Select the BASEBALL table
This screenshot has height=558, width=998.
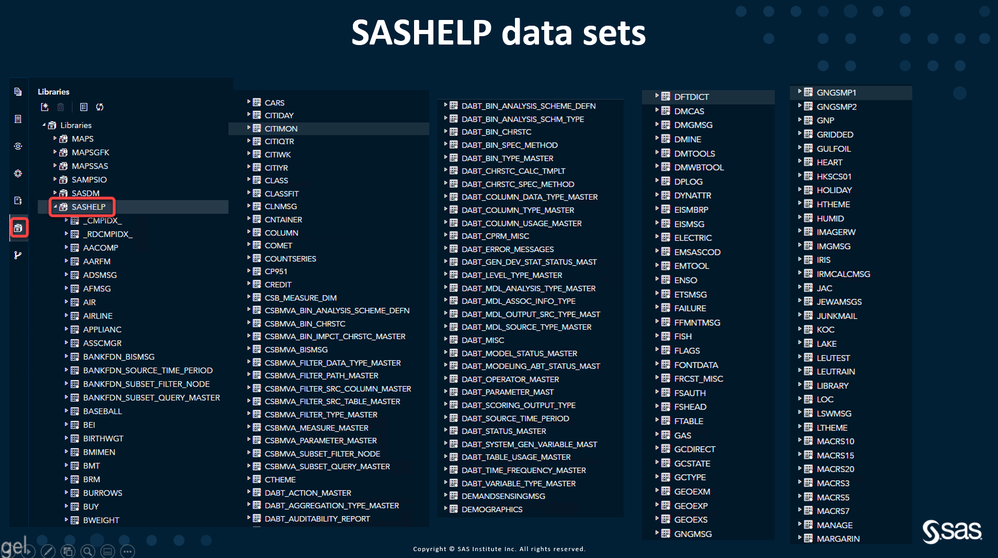point(102,411)
